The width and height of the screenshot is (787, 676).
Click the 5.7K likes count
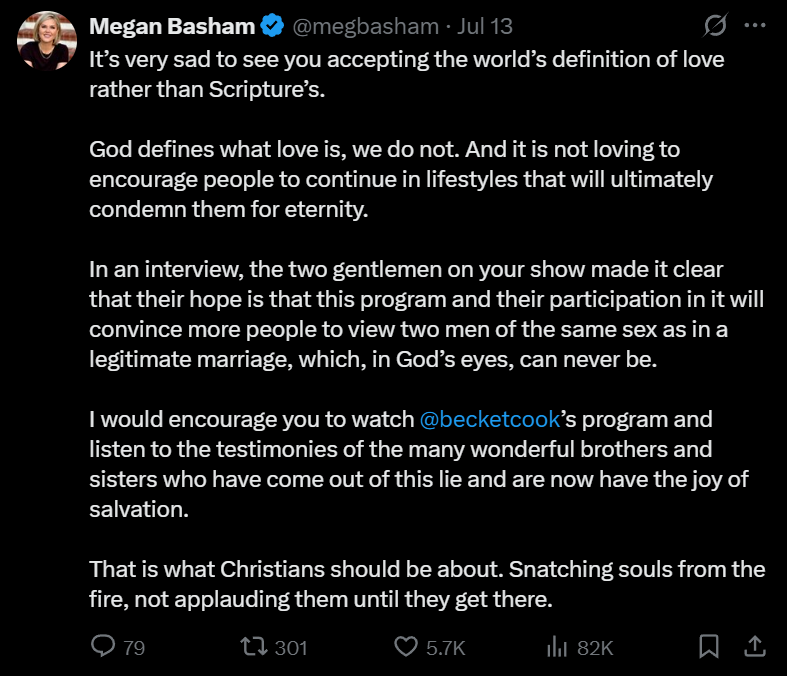446,648
